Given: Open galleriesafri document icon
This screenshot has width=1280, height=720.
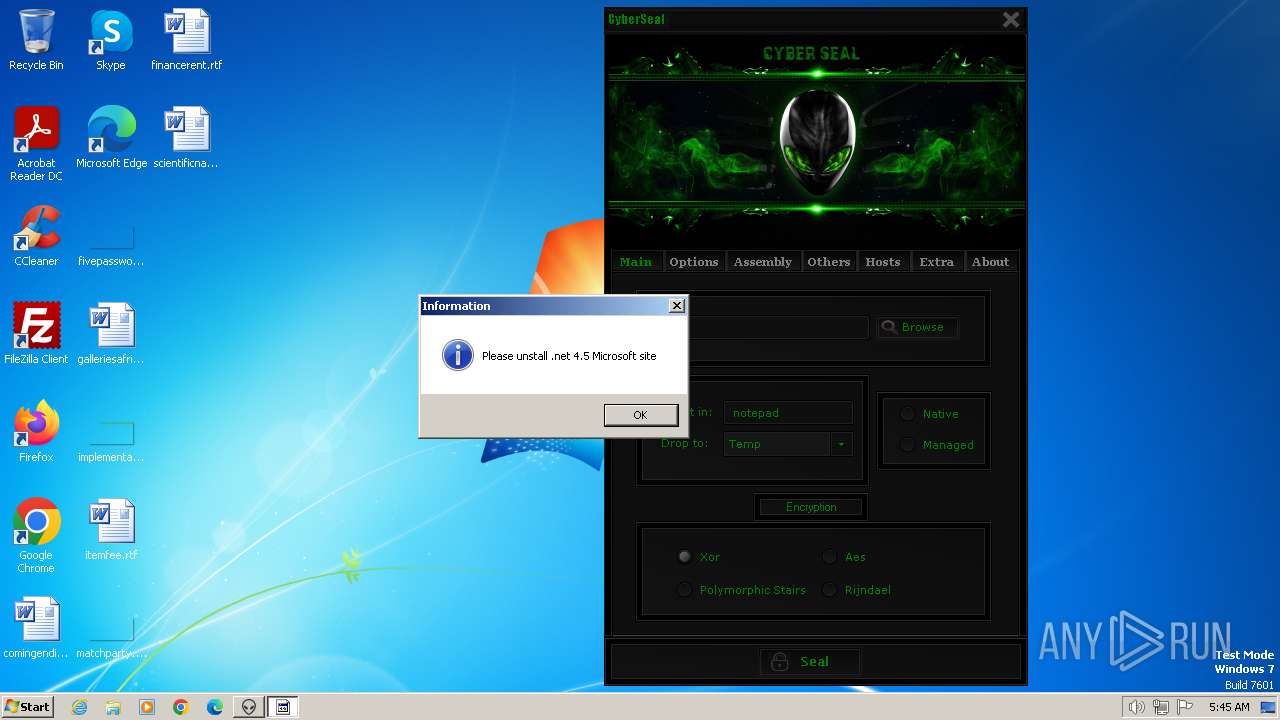Looking at the screenshot, I should pyautogui.click(x=111, y=333).
